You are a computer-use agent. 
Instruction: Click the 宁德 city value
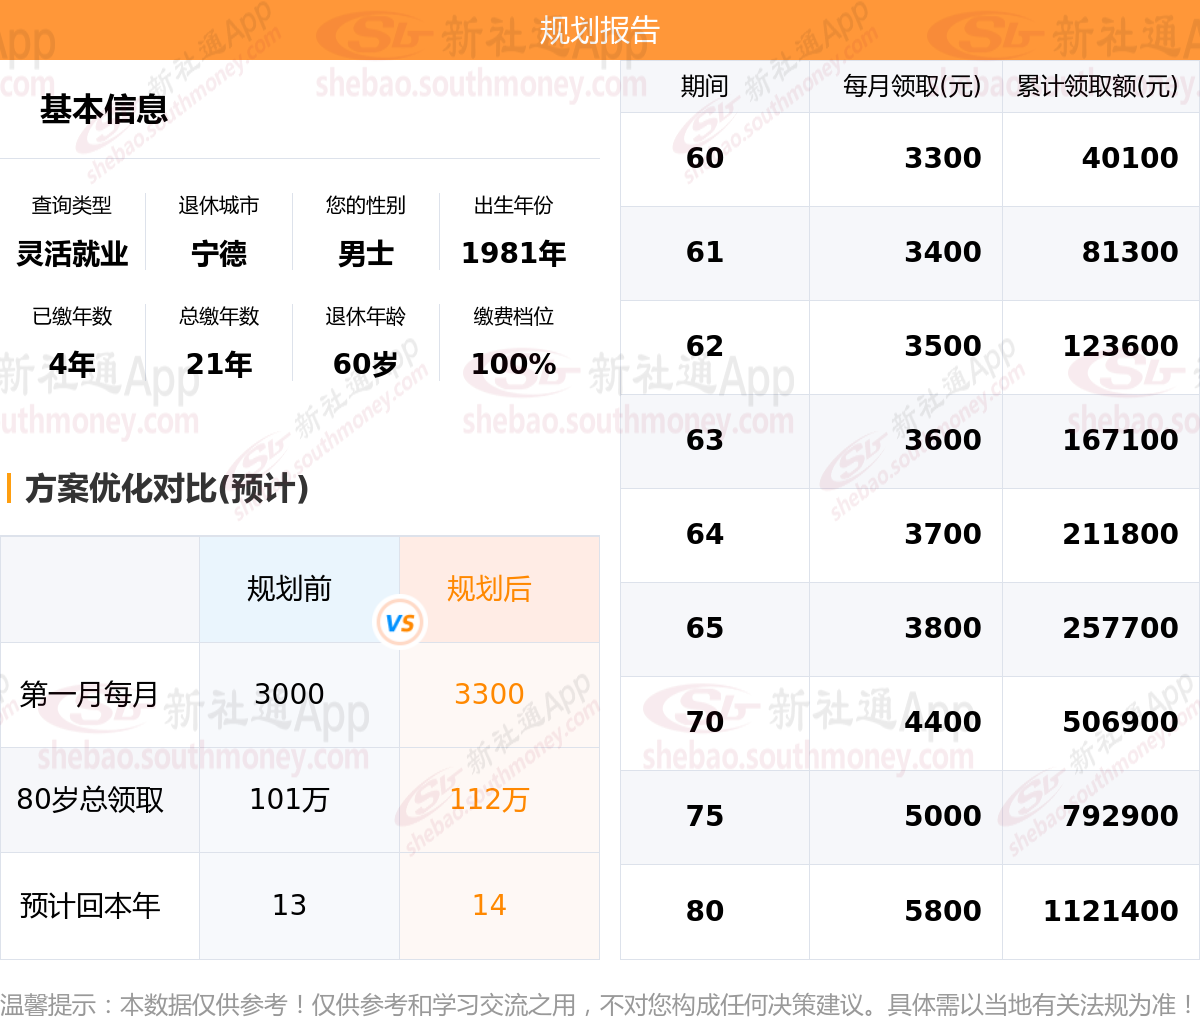(219, 254)
